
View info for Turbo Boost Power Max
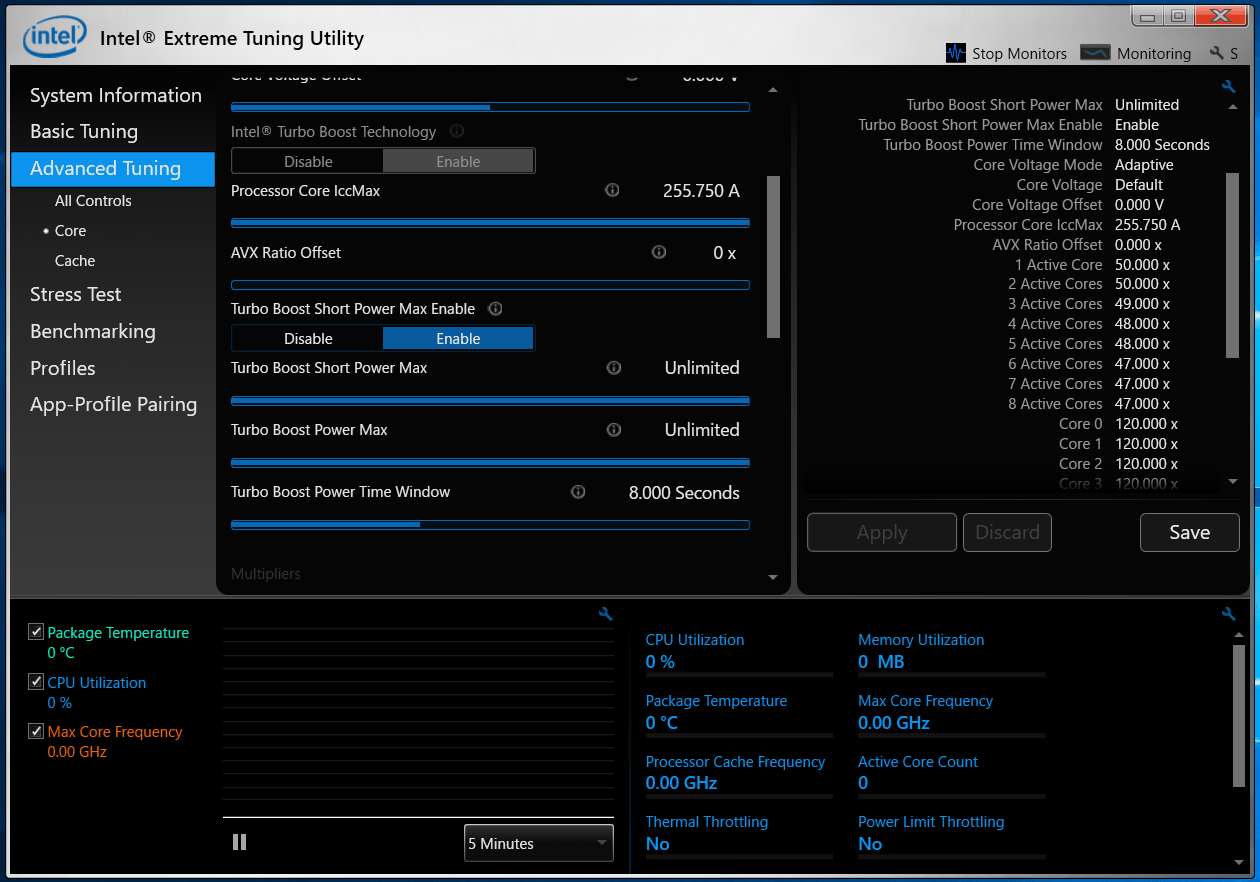614,430
